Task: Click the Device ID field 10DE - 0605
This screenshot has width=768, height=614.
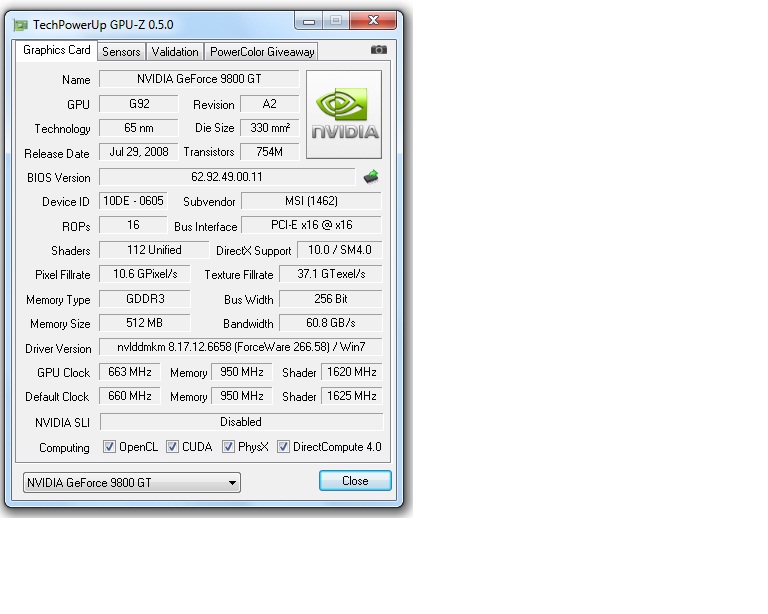Action: tap(133, 201)
